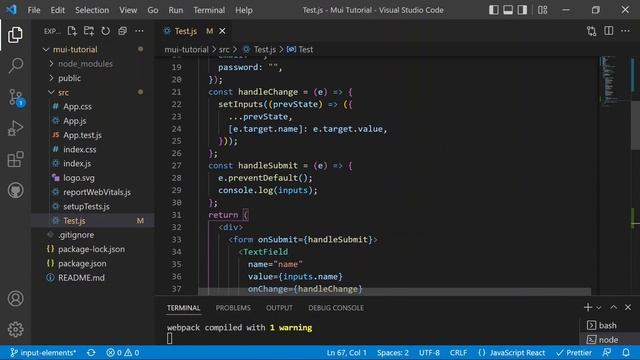The image size is (640, 360).
Task: Open the Explorer view in activity bar
Action: (15, 35)
